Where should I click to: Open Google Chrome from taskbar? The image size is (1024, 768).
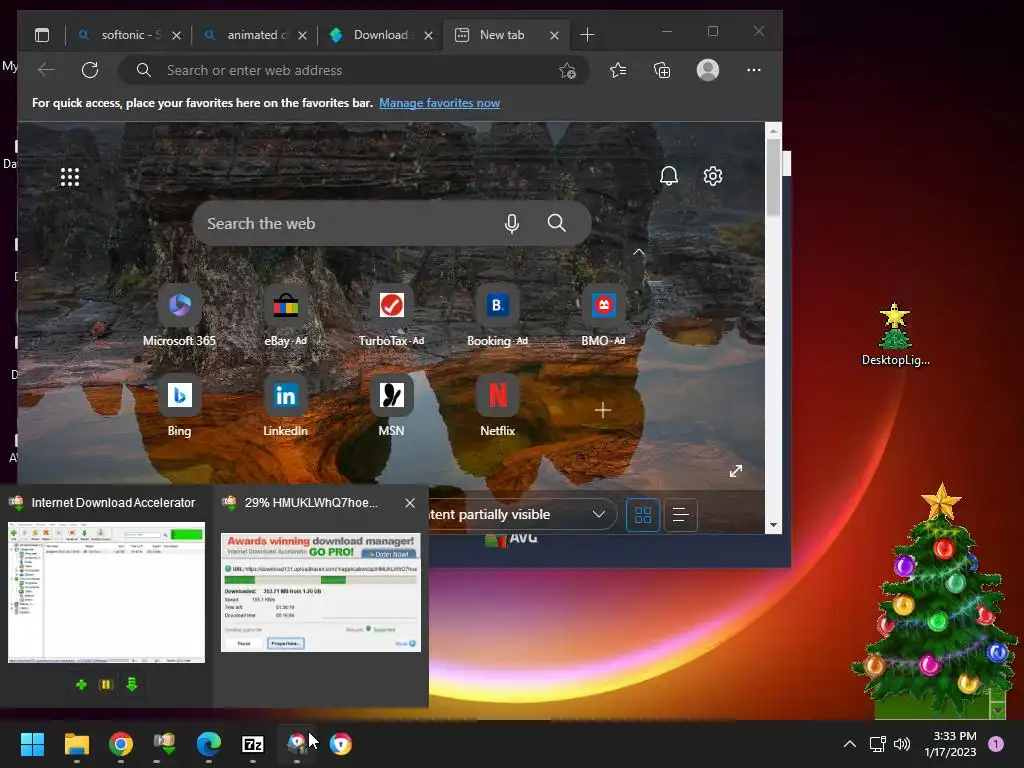click(x=121, y=744)
